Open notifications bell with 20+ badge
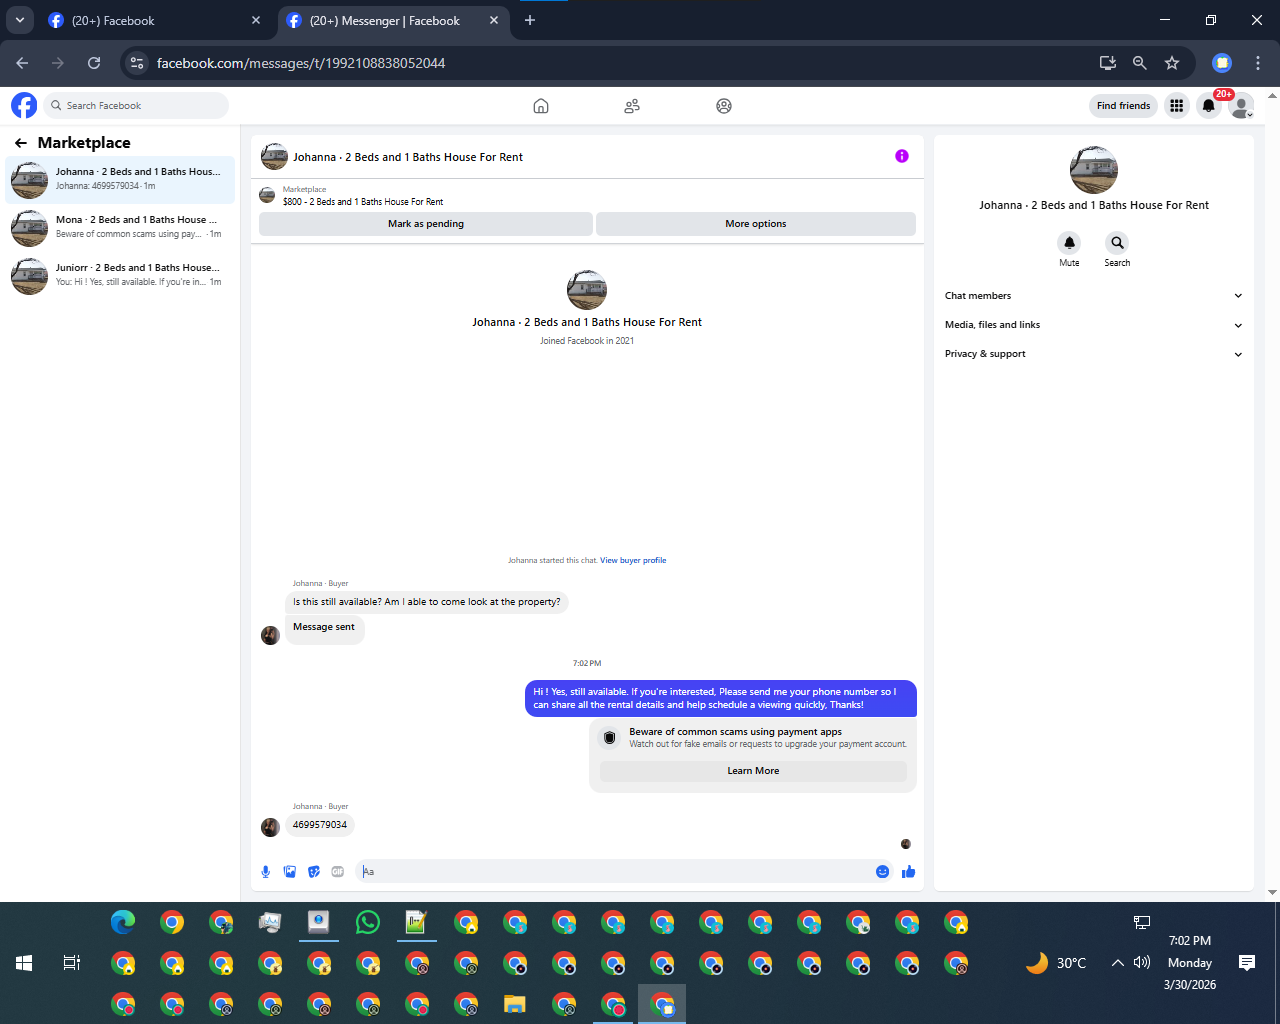The width and height of the screenshot is (1280, 1024). pyautogui.click(x=1209, y=106)
